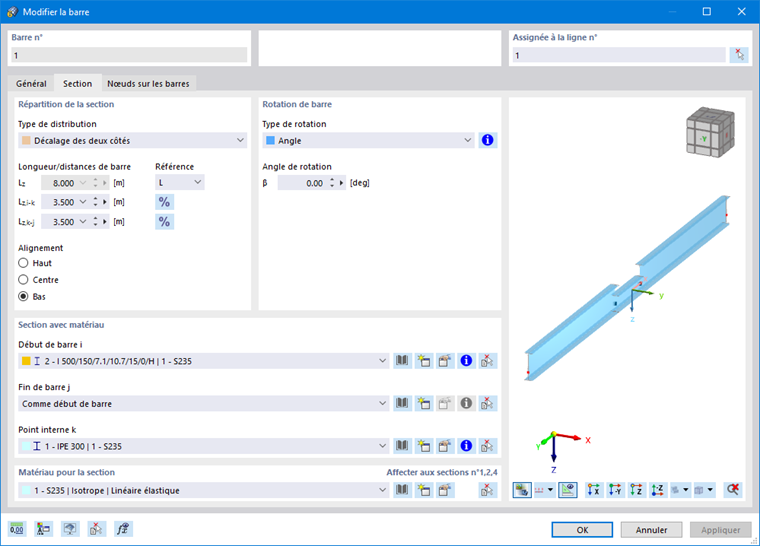
Task: Click the peach Décalage des deux côtés swatch
Action: coord(26,140)
